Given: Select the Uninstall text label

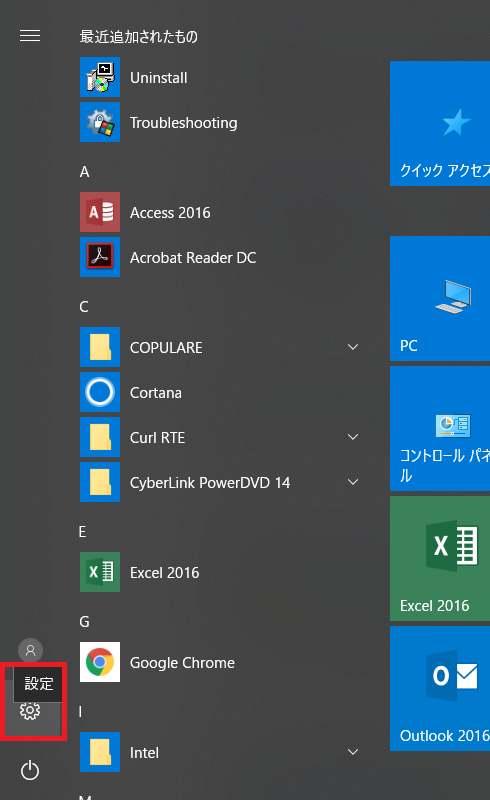Looking at the screenshot, I should tap(159, 78).
